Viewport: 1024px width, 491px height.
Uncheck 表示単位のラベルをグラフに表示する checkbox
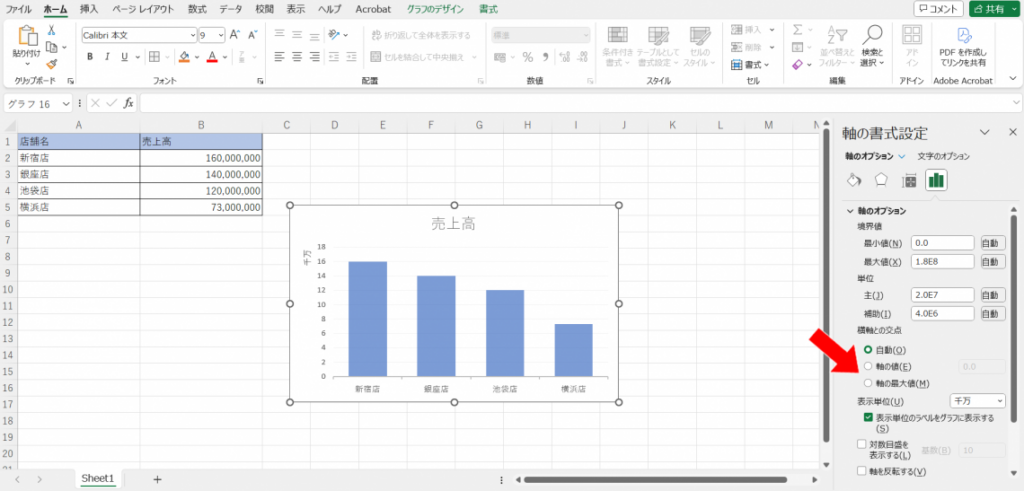(x=868, y=417)
